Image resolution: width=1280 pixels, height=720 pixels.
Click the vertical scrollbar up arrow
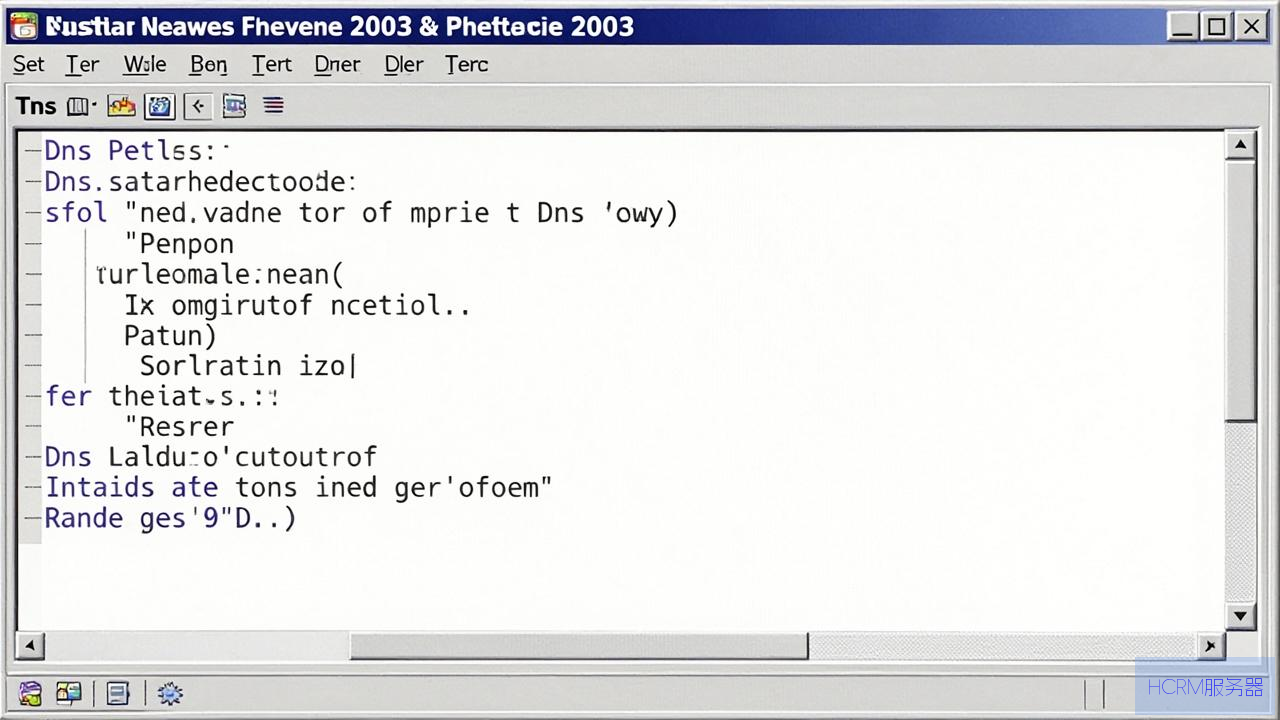tap(1240, 146)
